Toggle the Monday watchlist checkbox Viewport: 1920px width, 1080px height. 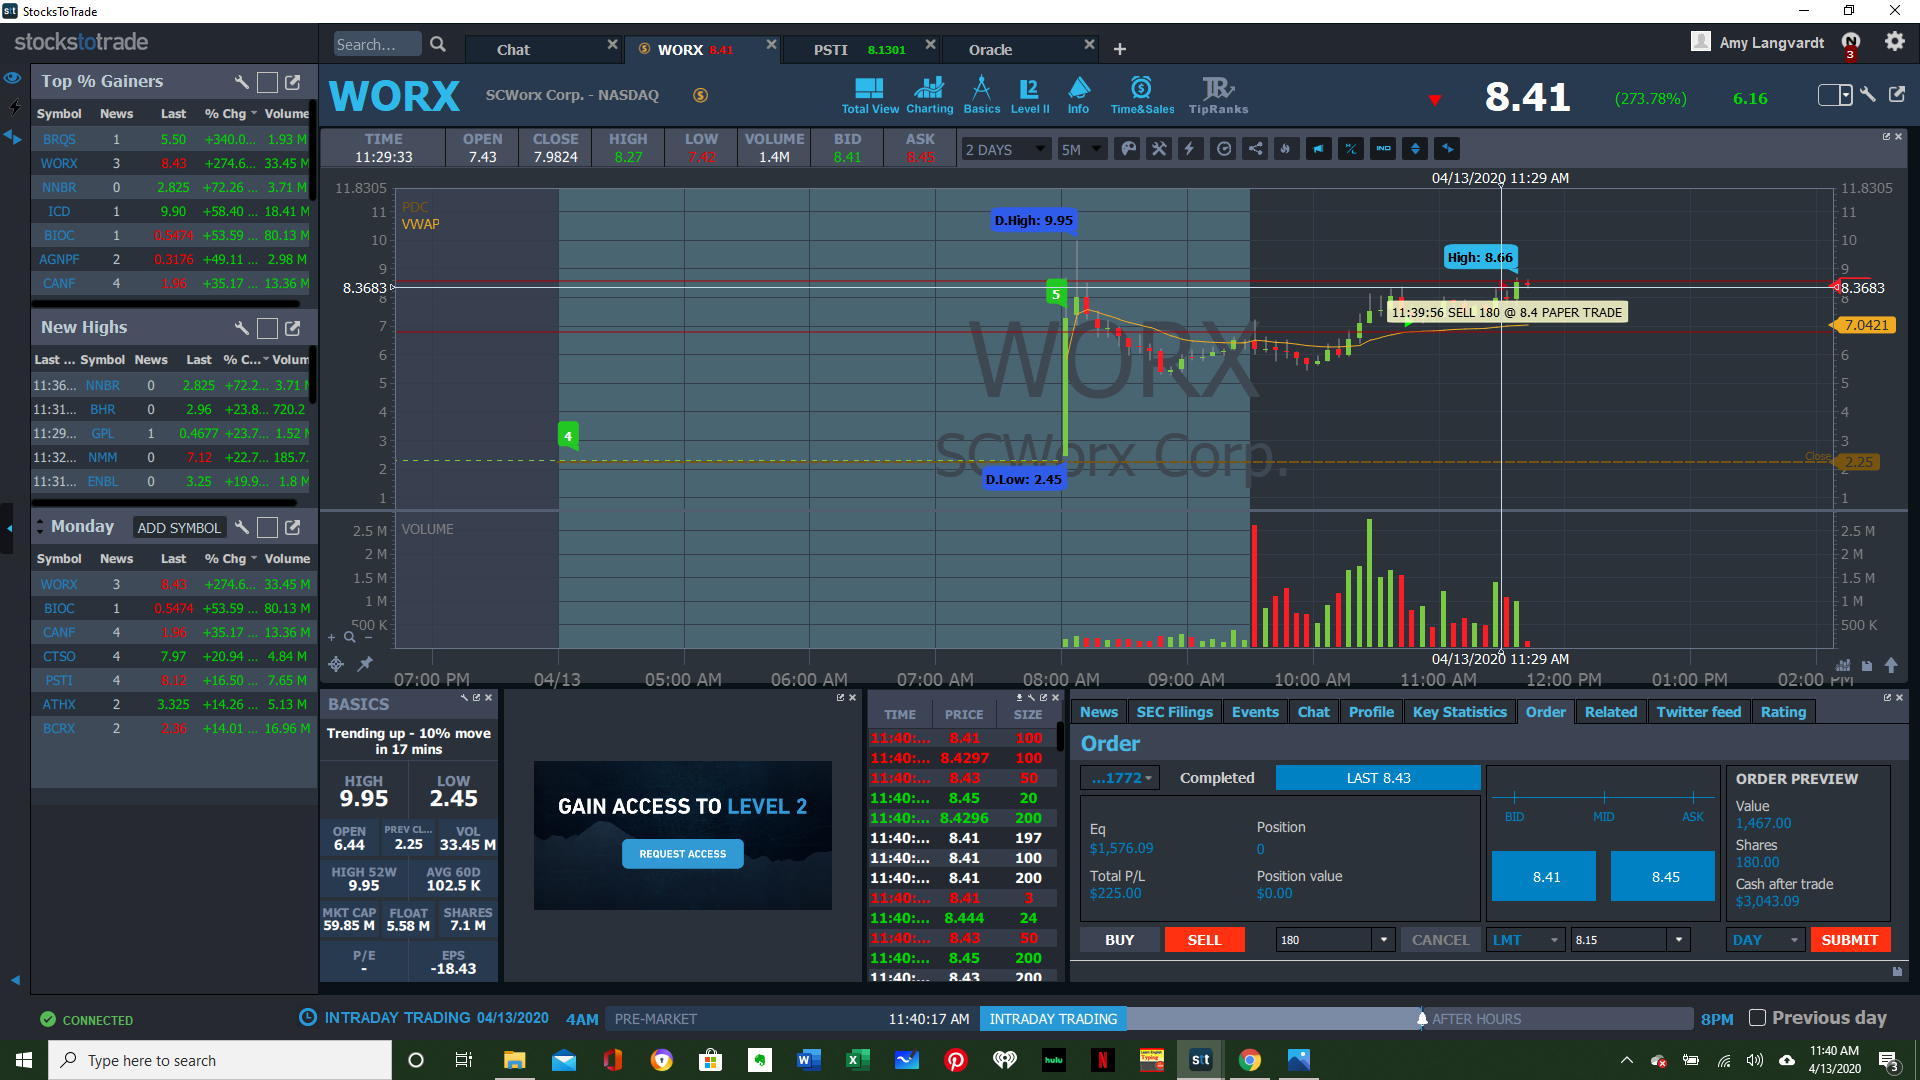267,527
